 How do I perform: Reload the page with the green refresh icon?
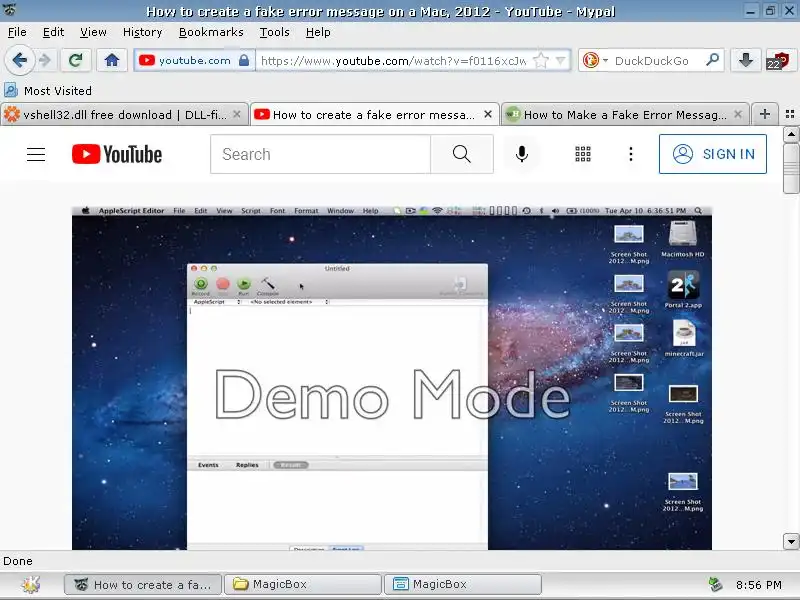(x=76, y=61)
